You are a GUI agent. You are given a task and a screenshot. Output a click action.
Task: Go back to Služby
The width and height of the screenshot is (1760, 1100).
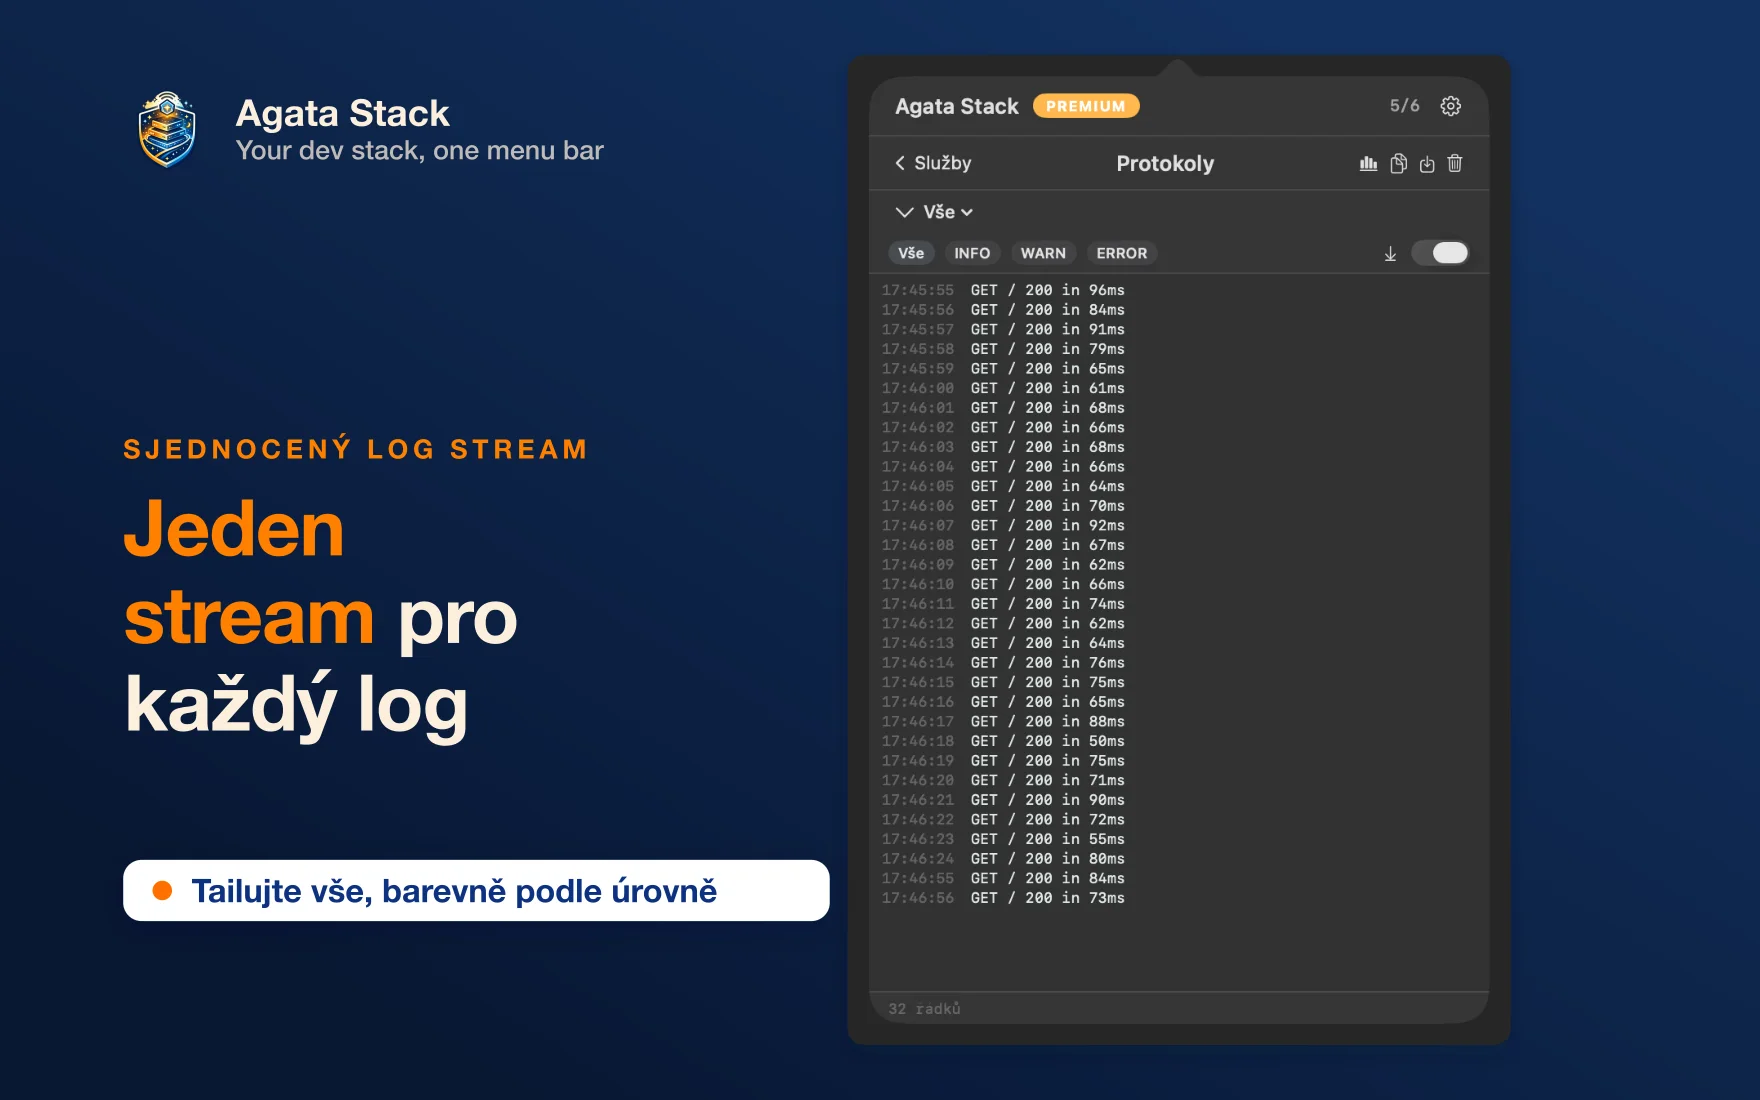click(933, 163)
